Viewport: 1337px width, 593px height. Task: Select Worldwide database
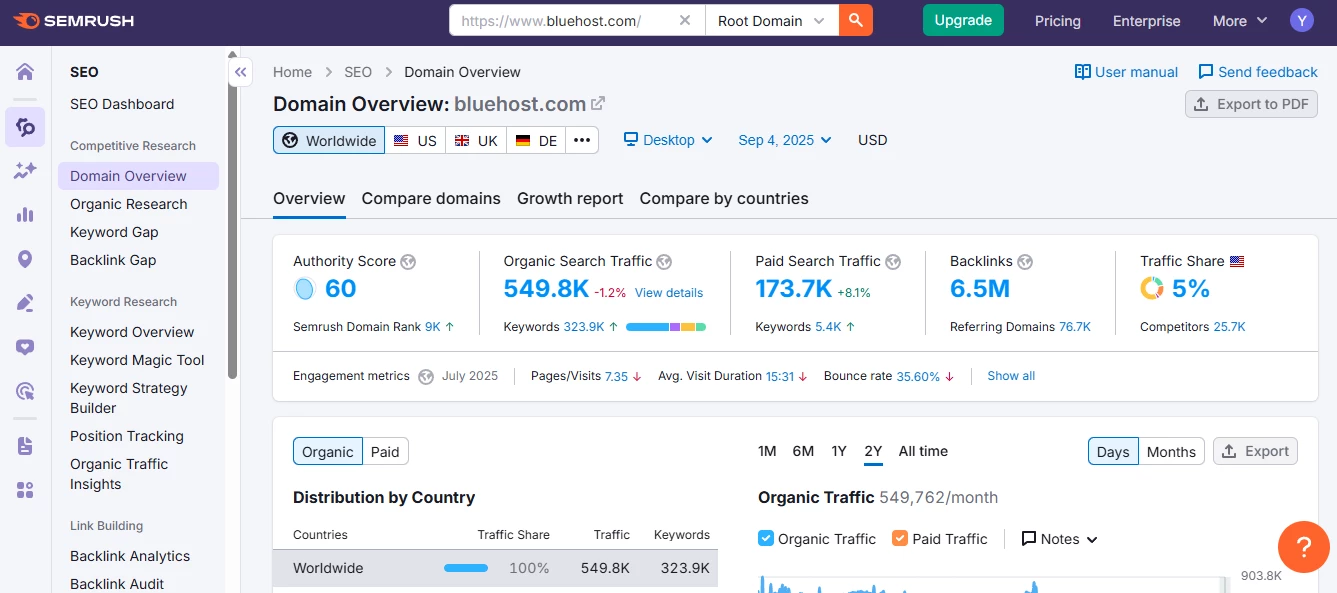pyautogui.click(x=329, y=140)
